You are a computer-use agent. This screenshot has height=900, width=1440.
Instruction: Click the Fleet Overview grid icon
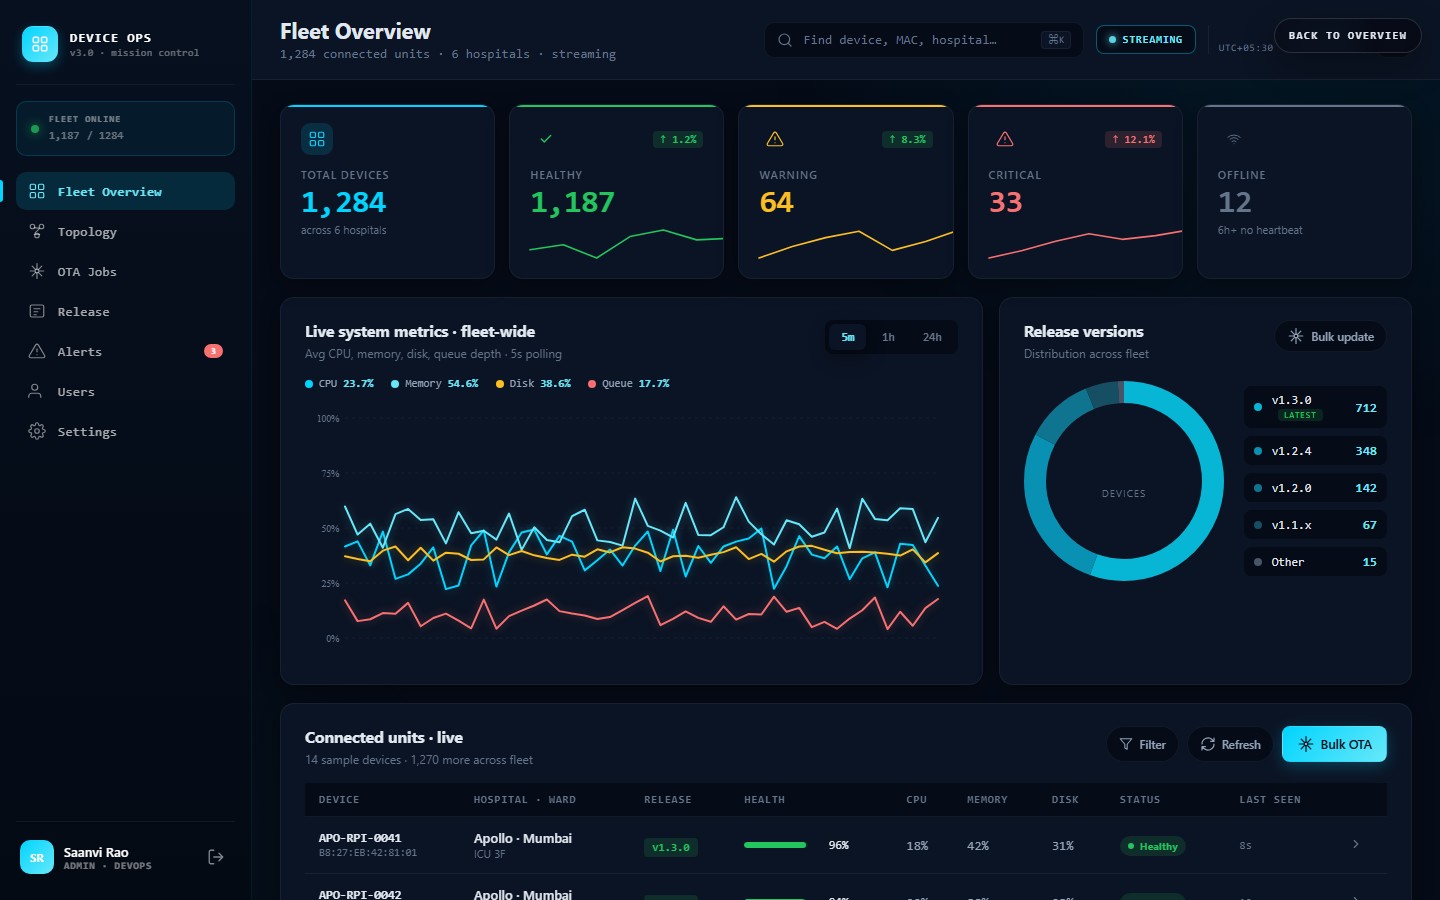click(x=37, y=191)
